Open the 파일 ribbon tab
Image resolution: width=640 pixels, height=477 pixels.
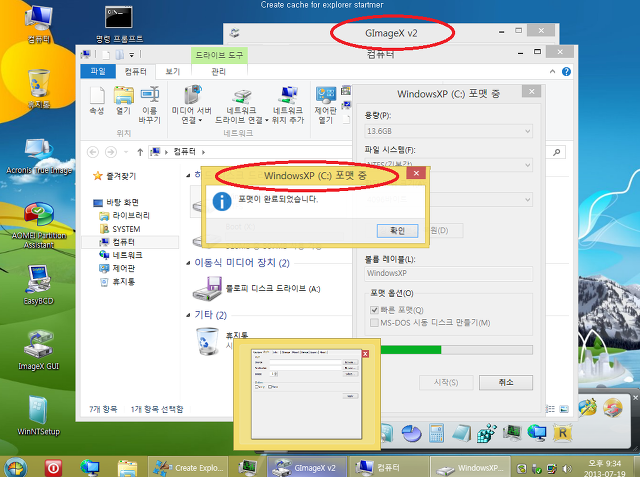tap(98, 71)
